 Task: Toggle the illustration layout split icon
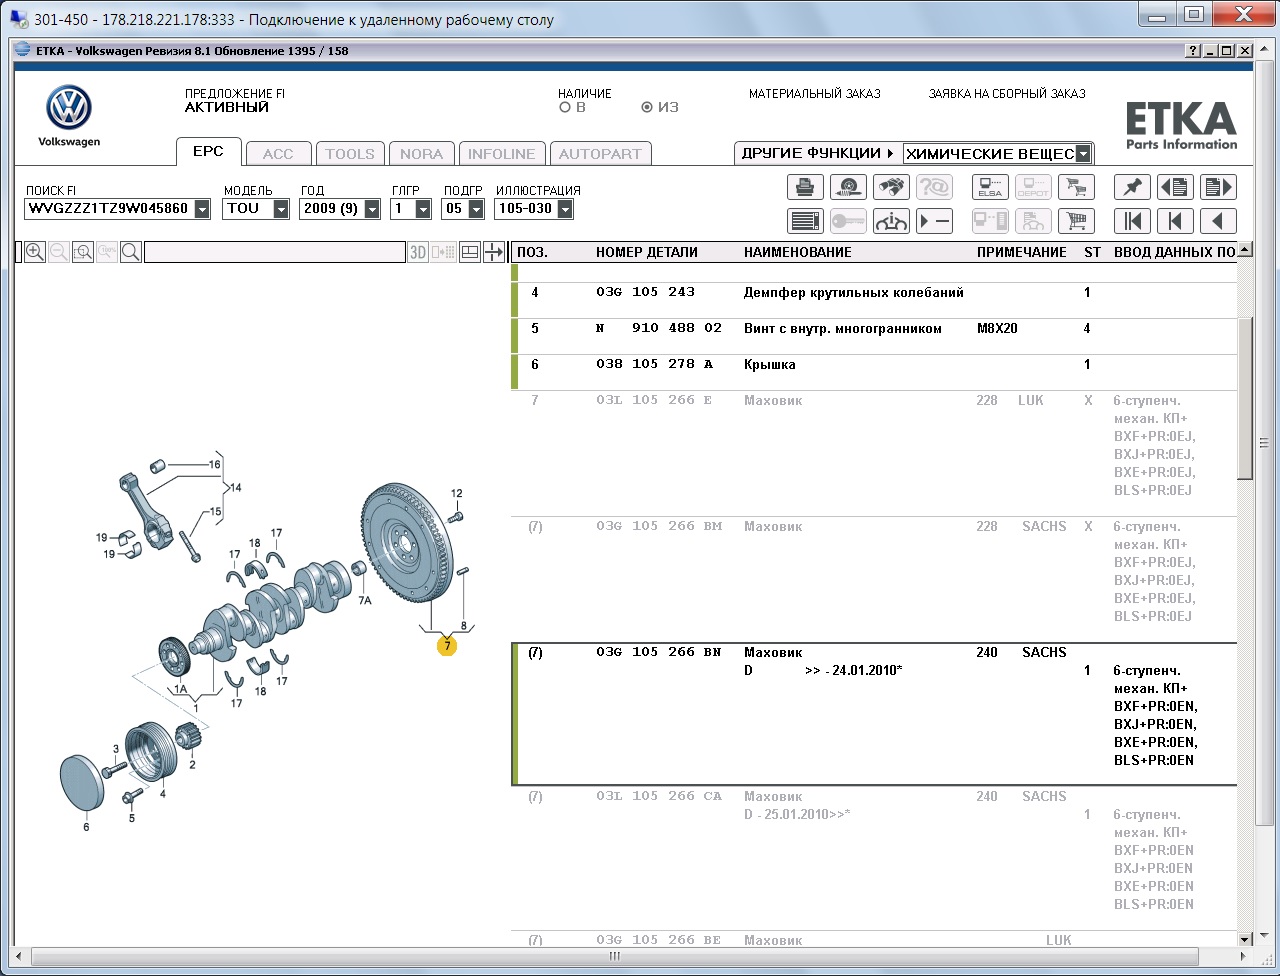470,252
